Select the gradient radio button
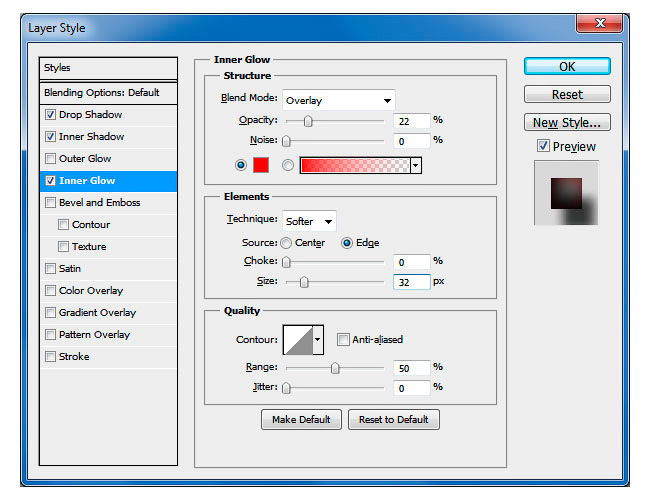 [288, 165]
